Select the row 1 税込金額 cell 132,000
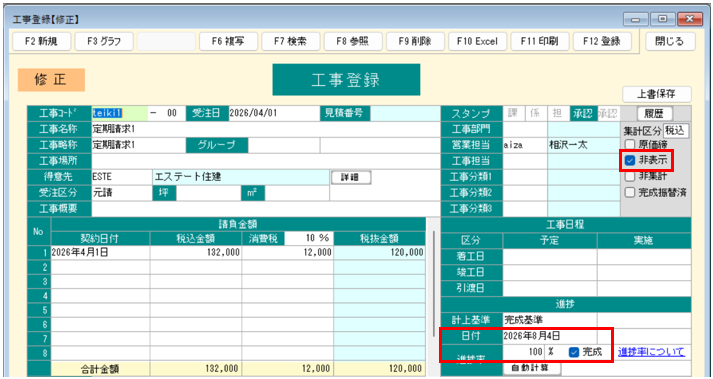713x379 pixels. (x=196, y=253)
